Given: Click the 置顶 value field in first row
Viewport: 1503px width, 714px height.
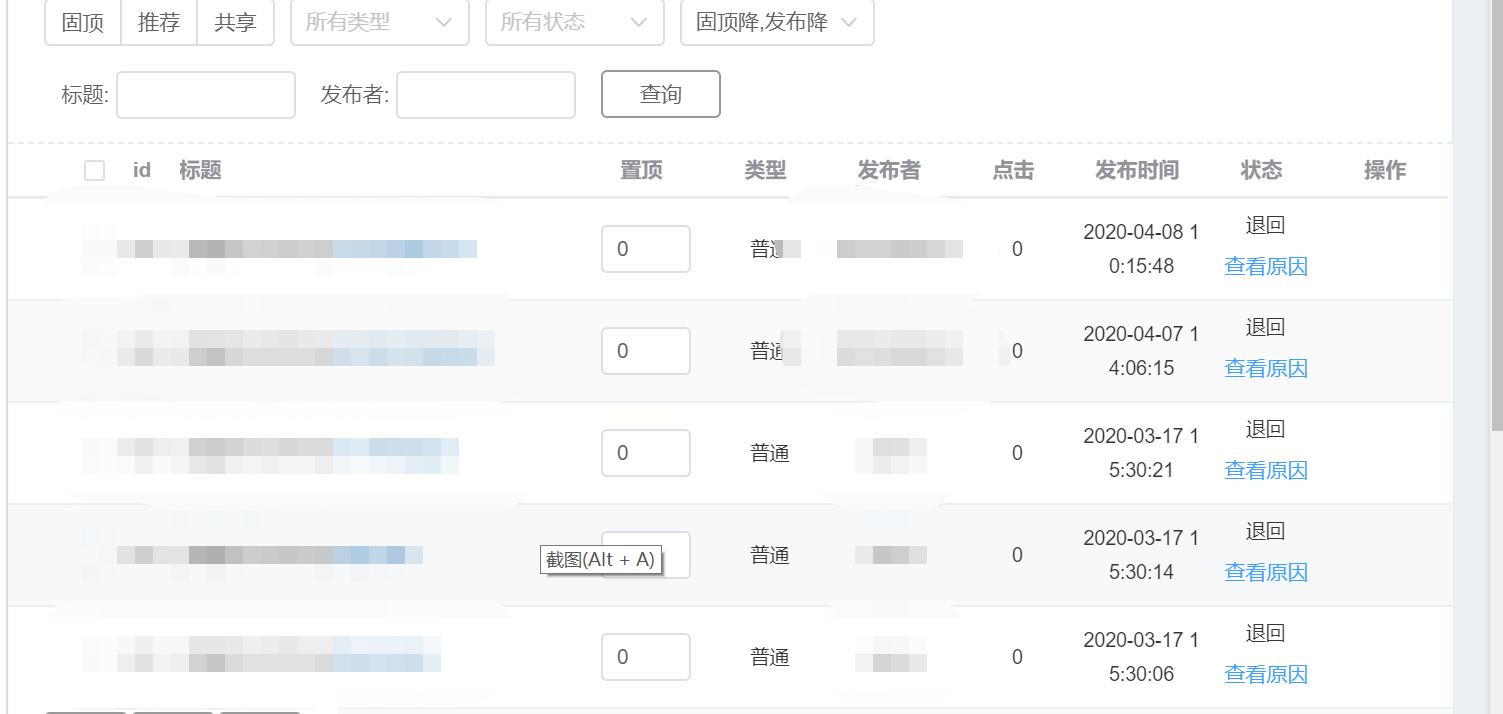Looking at the screenshot, I should point(645,249).
